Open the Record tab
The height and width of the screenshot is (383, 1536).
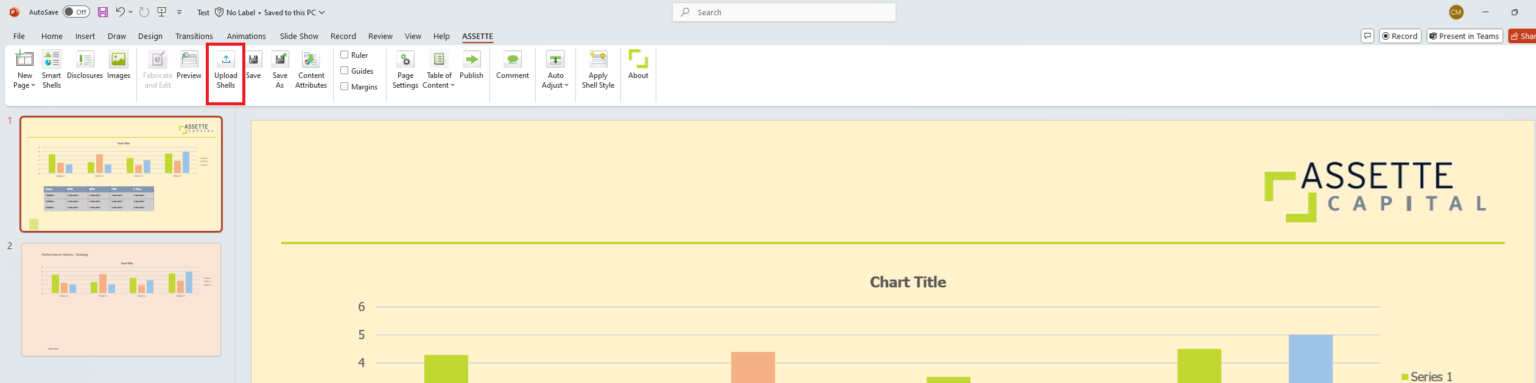tap(343, 36)
